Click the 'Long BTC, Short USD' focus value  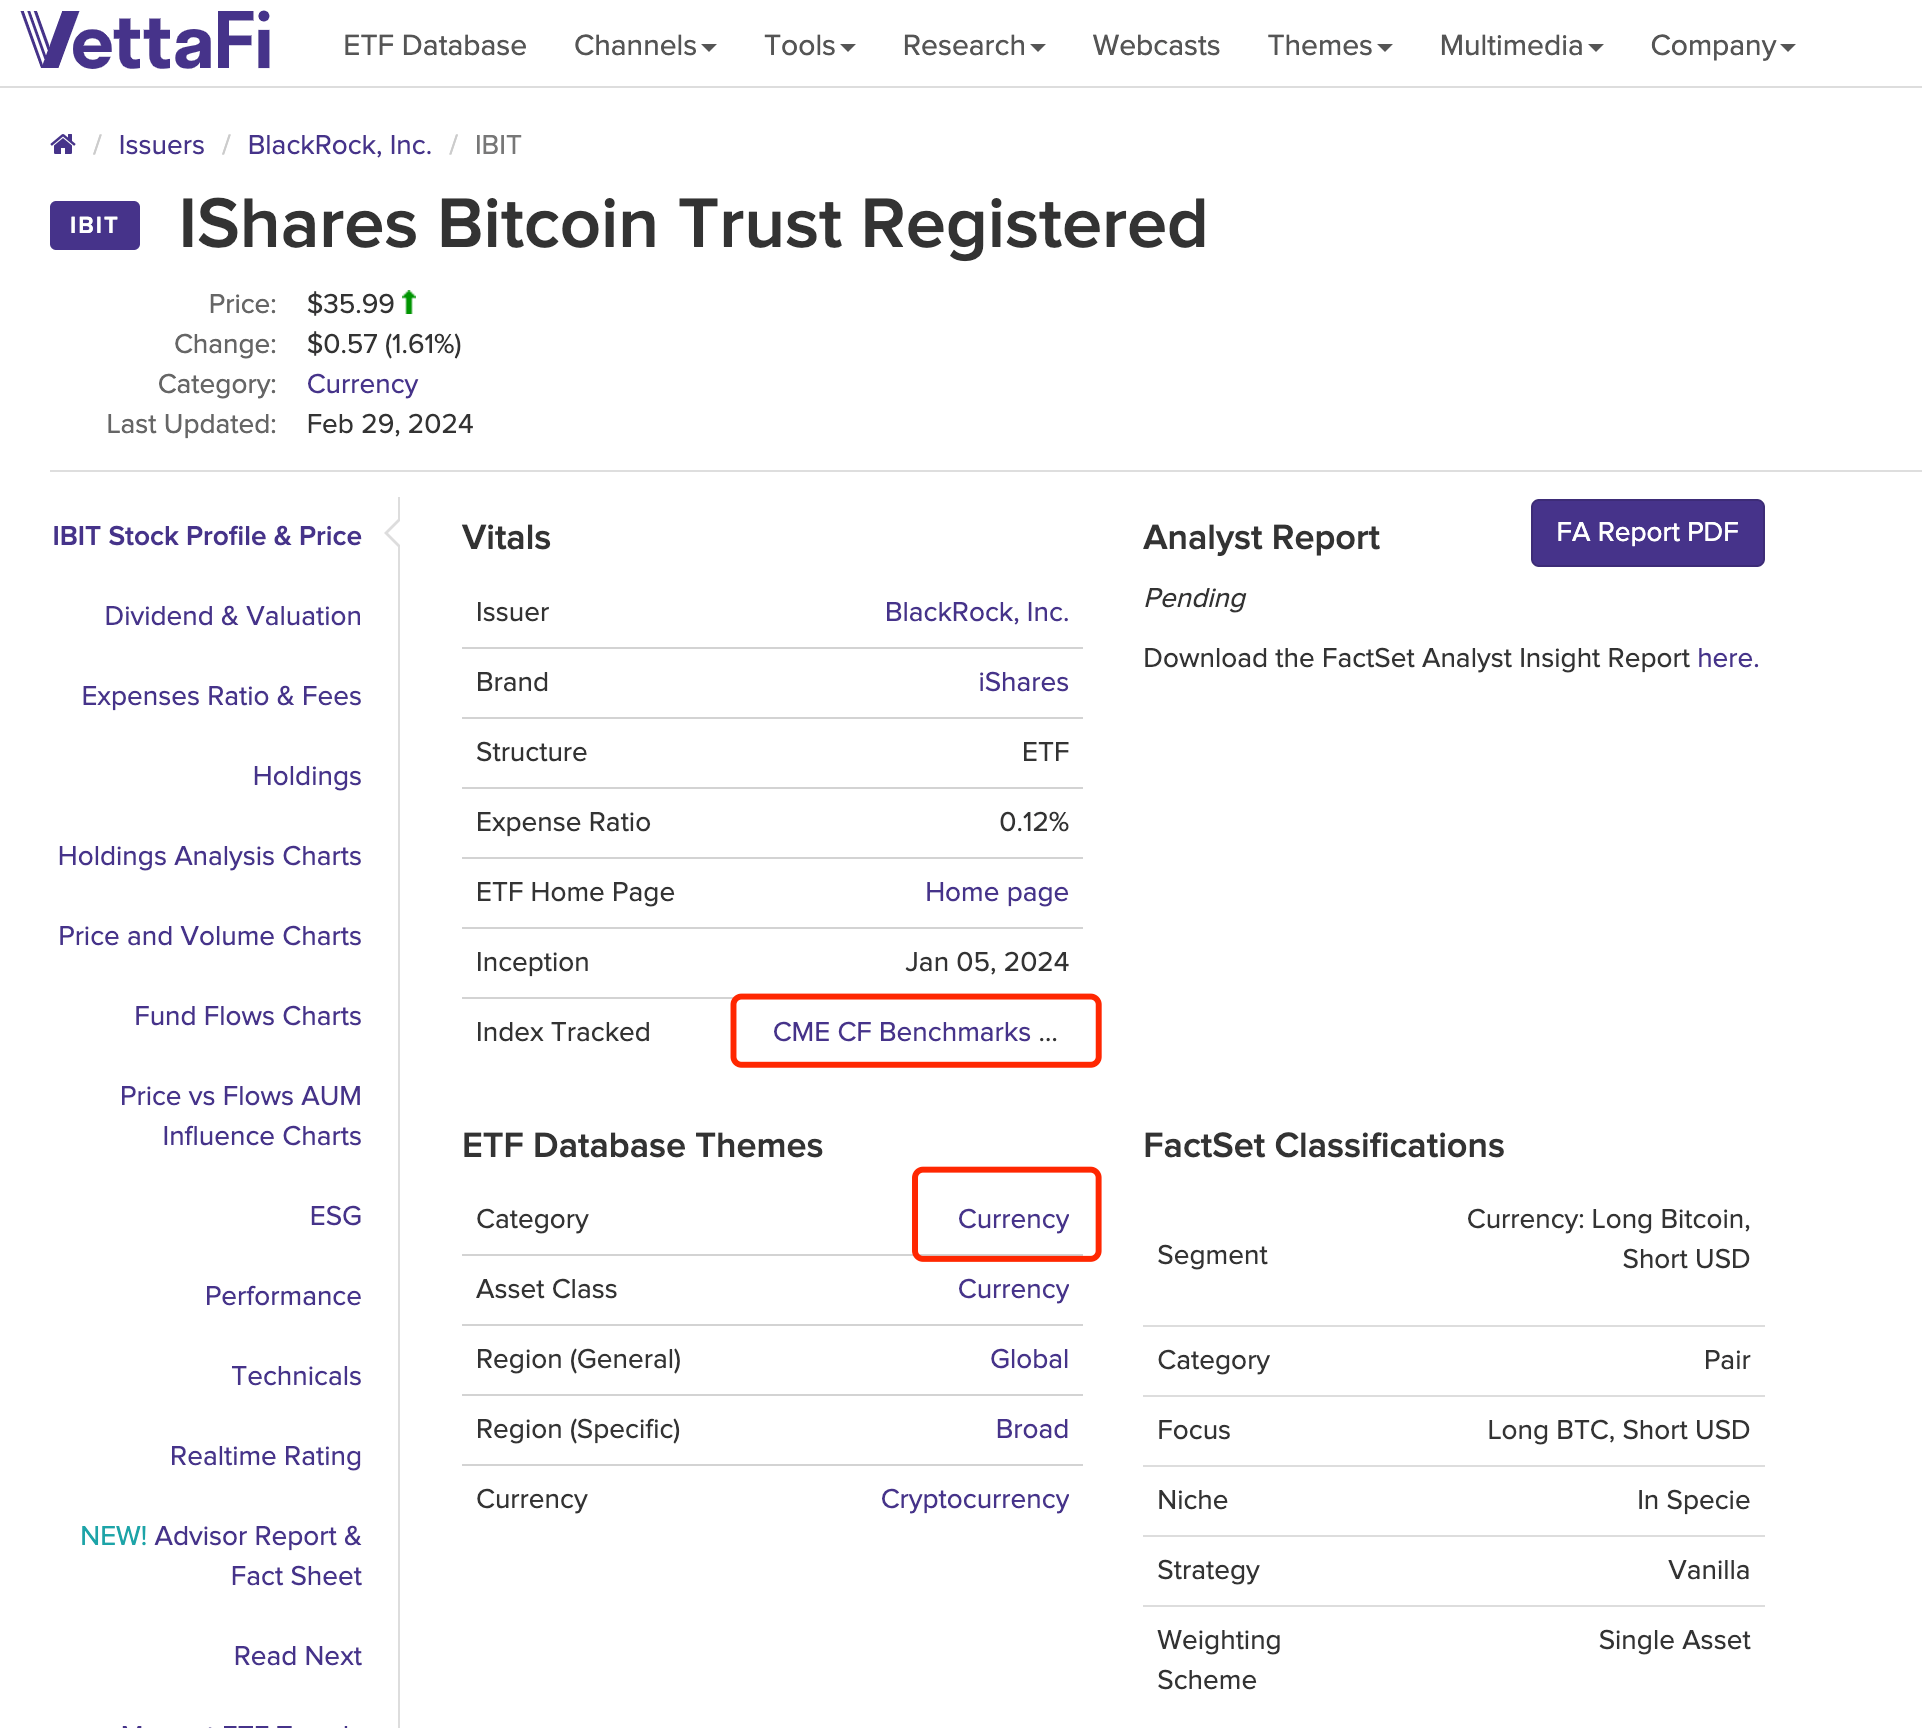click(x=1618, y=1430)
